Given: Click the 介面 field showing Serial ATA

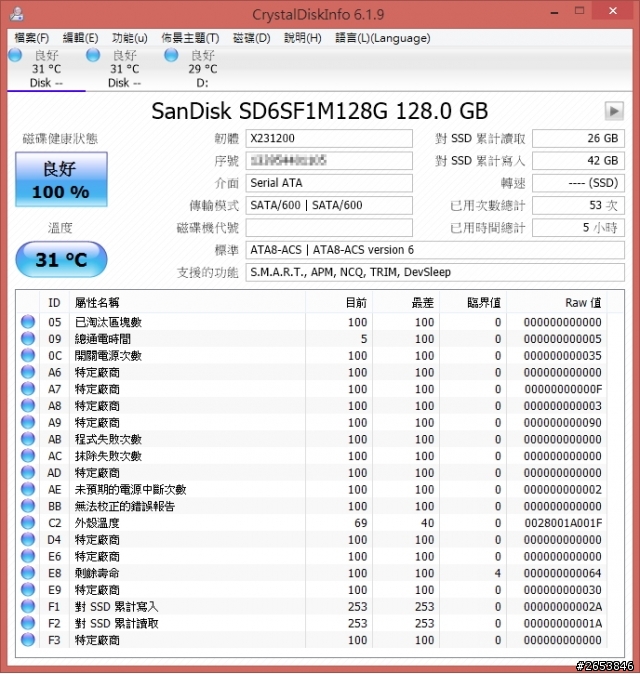Looking at the screenshot, I should click(329, 183).
